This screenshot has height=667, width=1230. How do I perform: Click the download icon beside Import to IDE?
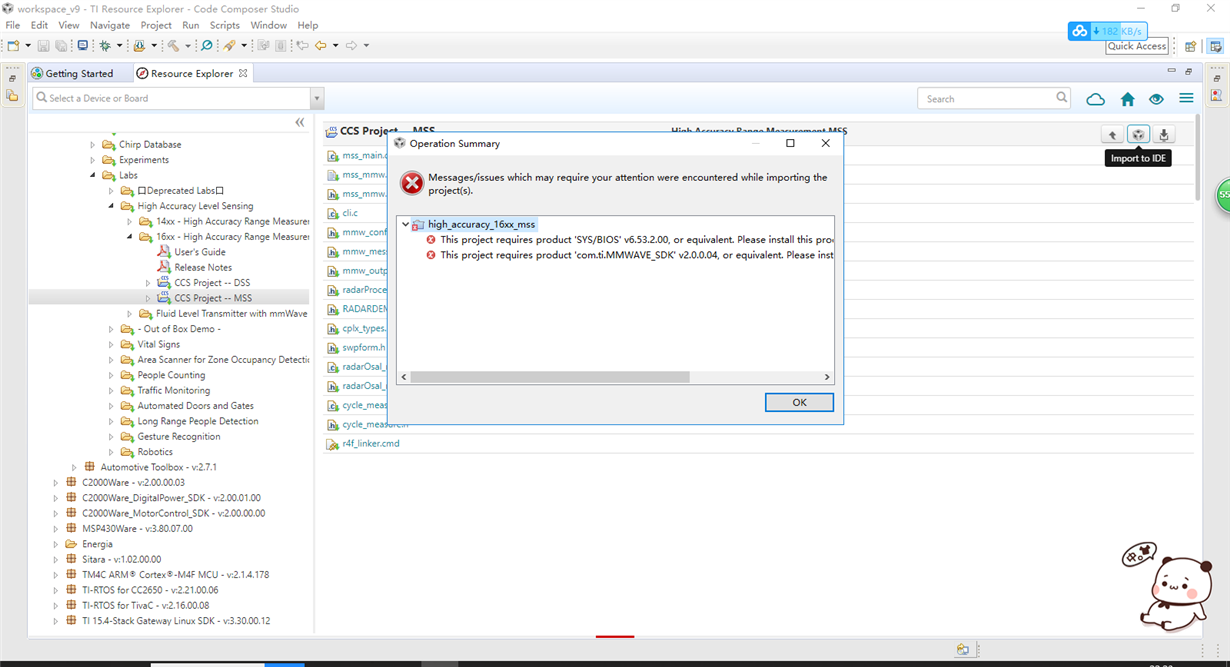click(1163, 135)
